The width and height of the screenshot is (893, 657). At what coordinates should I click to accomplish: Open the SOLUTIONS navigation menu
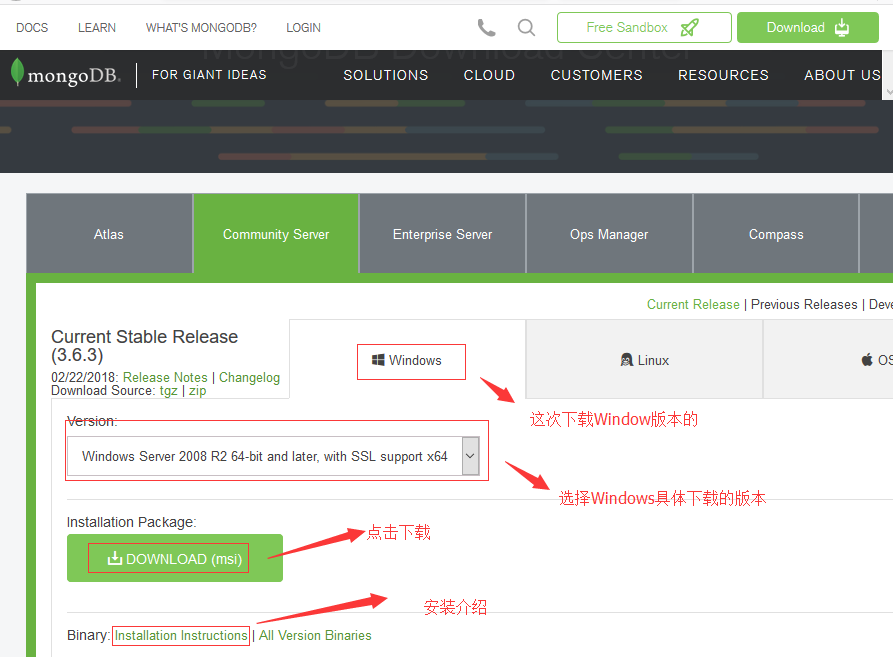click(386, 75)
